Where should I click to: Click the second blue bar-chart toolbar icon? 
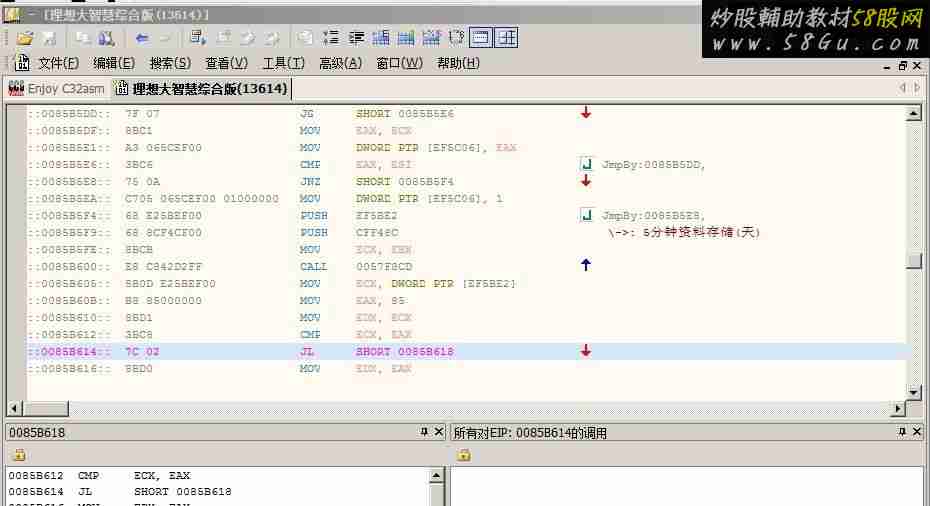click(x=406, y=38)
